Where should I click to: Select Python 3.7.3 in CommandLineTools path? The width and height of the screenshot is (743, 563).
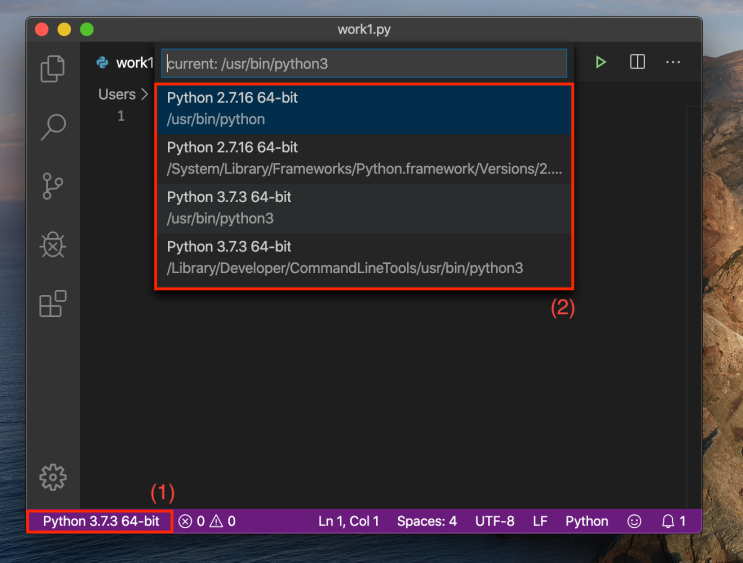coord(364,258)
